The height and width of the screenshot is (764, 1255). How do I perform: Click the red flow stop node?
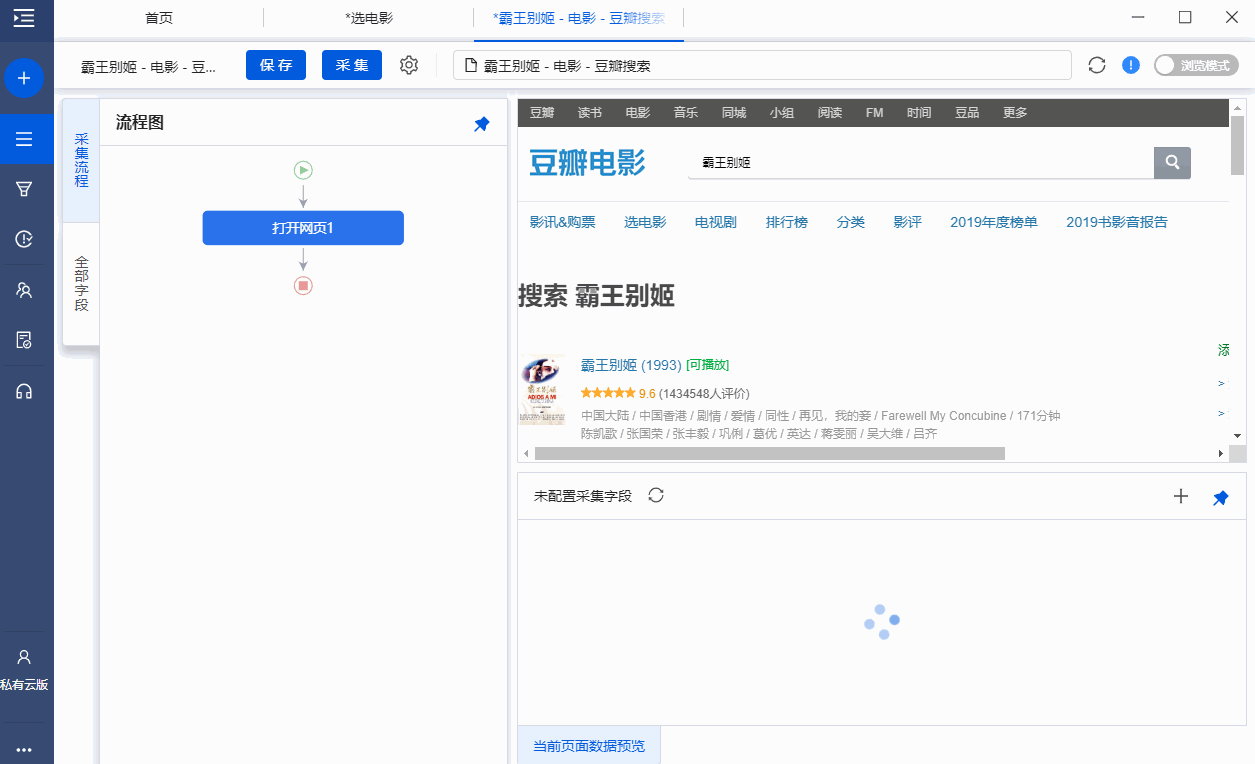coord(303,286)
